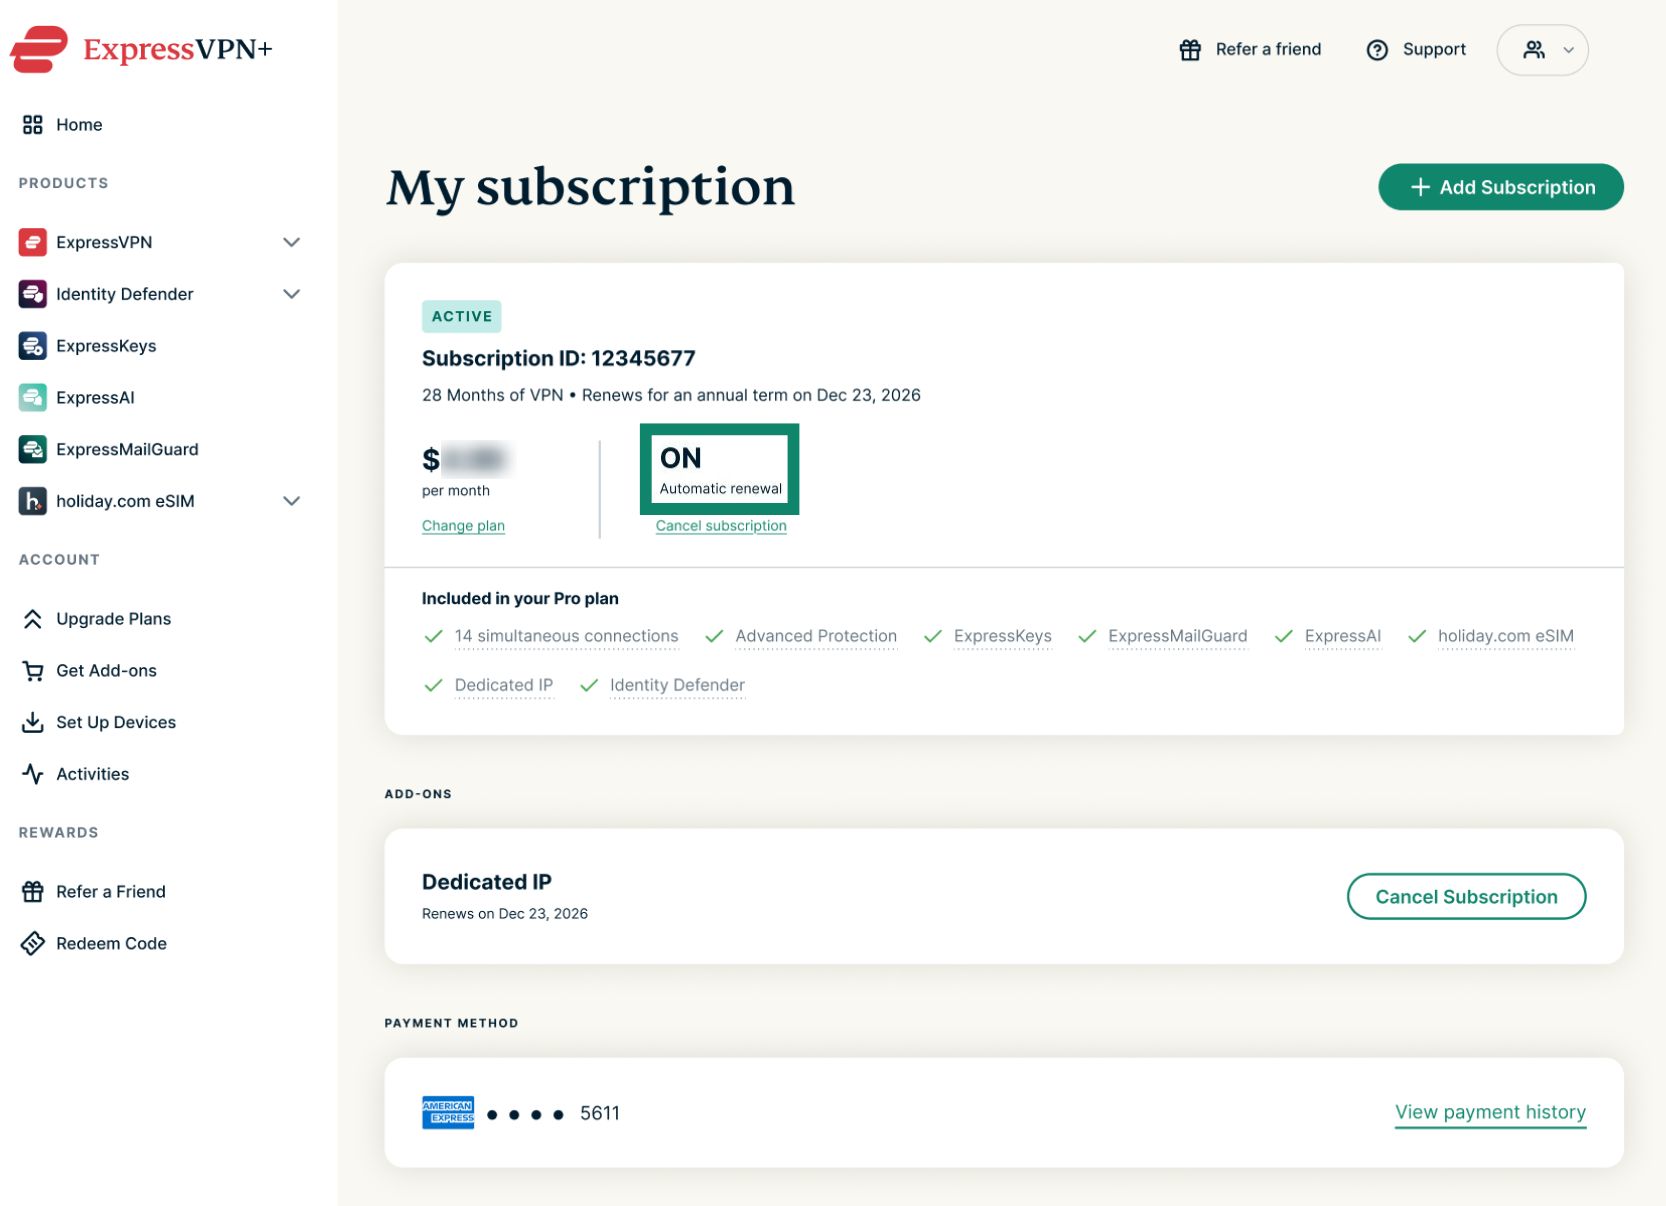Click the Refer a friend gift icon
Screen dimensions: 1666x1206
1189,50
